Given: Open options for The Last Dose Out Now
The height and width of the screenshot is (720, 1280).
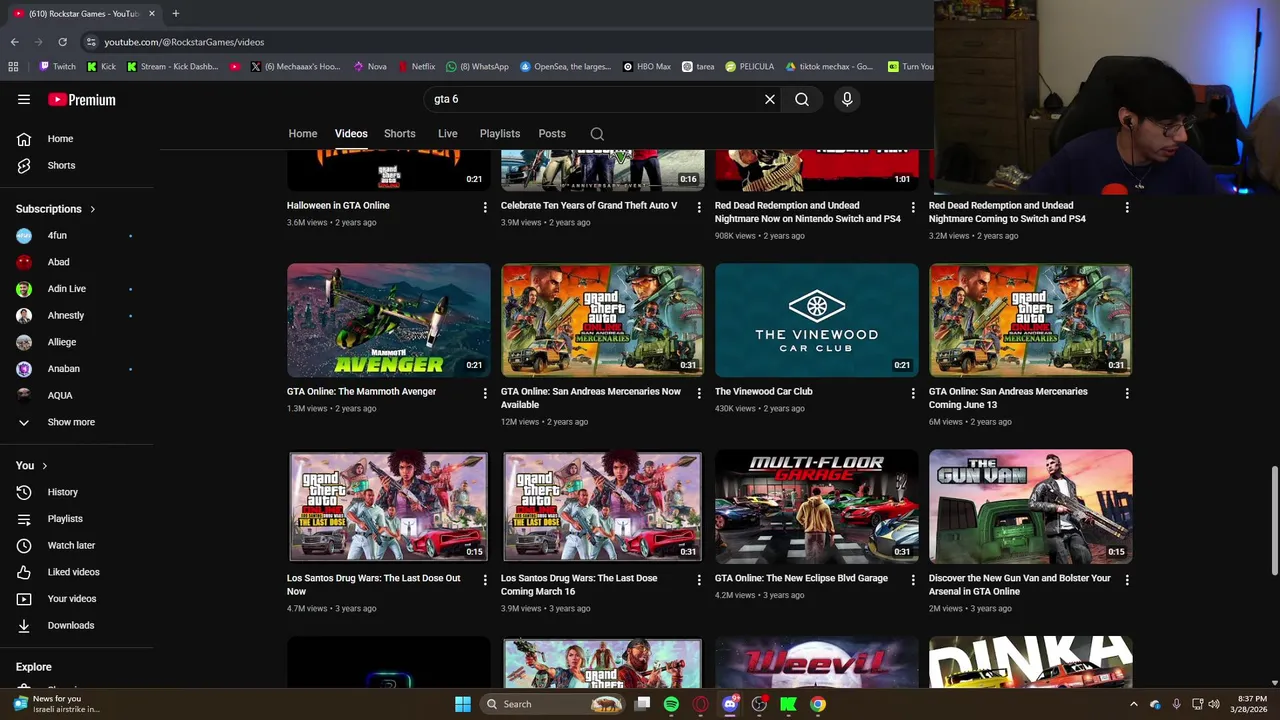Looking at the screenshot, I should tap(485, 580).
